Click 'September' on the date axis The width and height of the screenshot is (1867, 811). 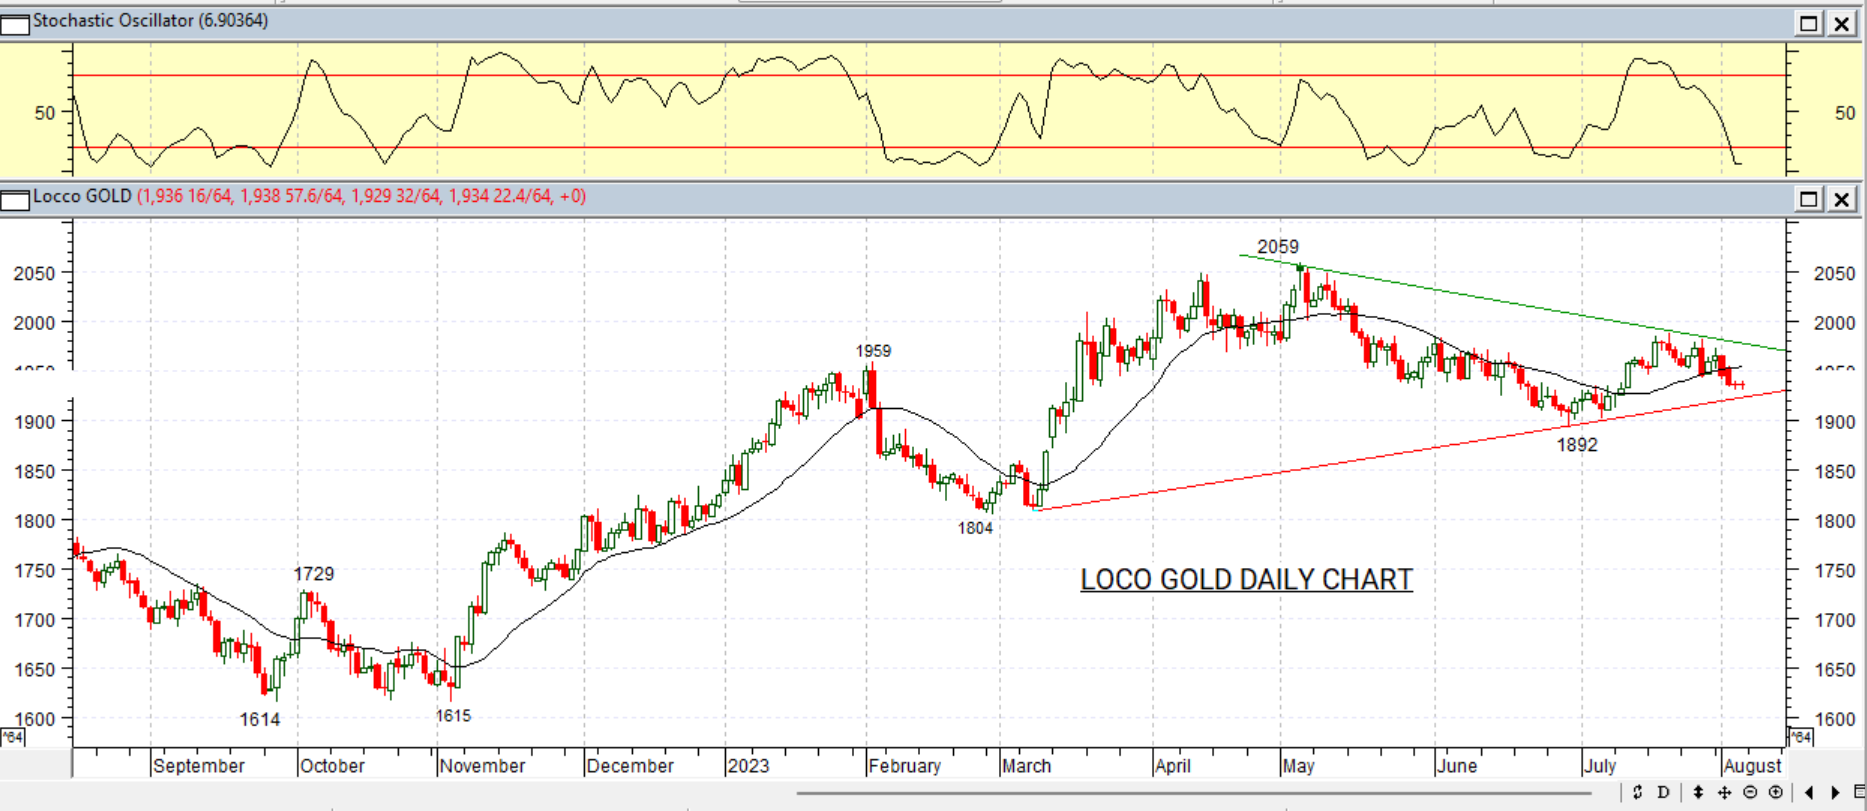pyautogui.click(x=198, y=766)
